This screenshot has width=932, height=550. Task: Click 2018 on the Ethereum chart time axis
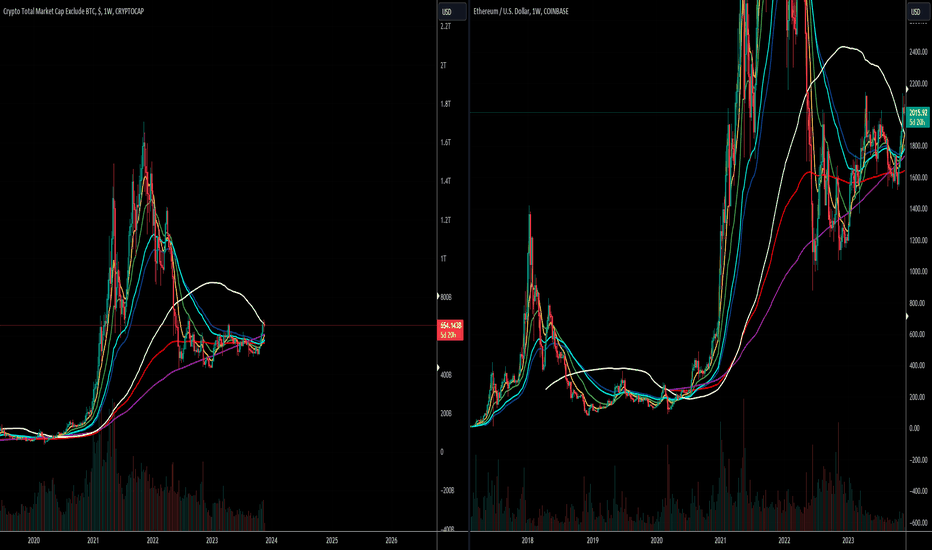click(x=528, y=540)
